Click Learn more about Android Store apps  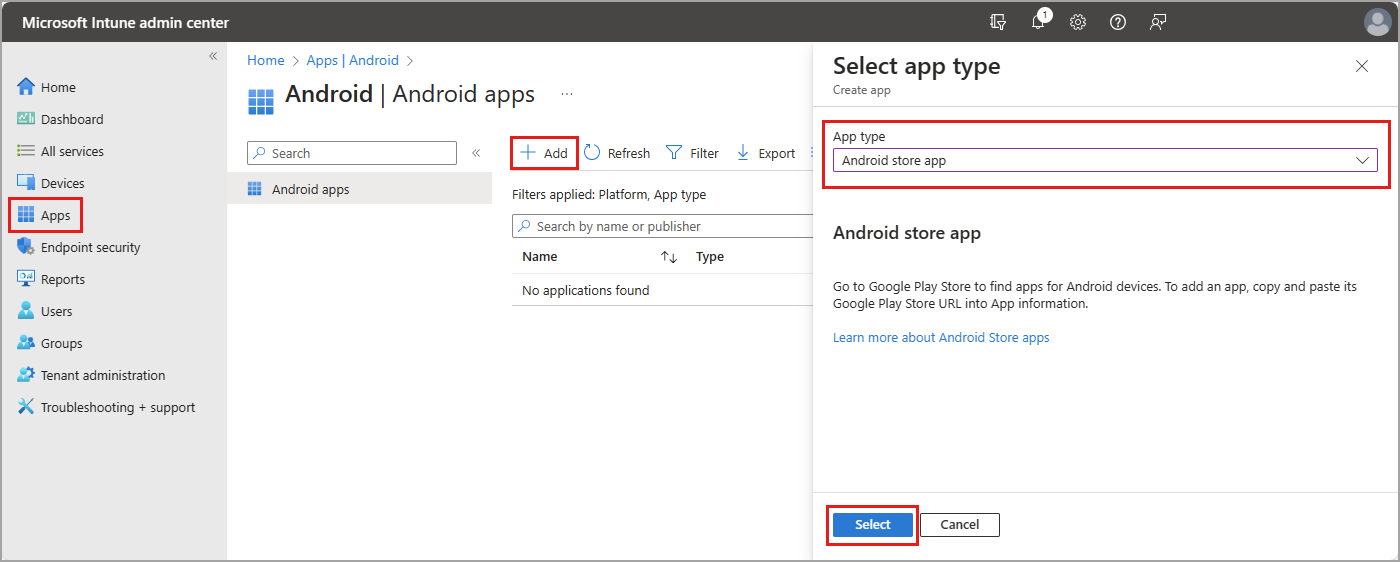941,338
